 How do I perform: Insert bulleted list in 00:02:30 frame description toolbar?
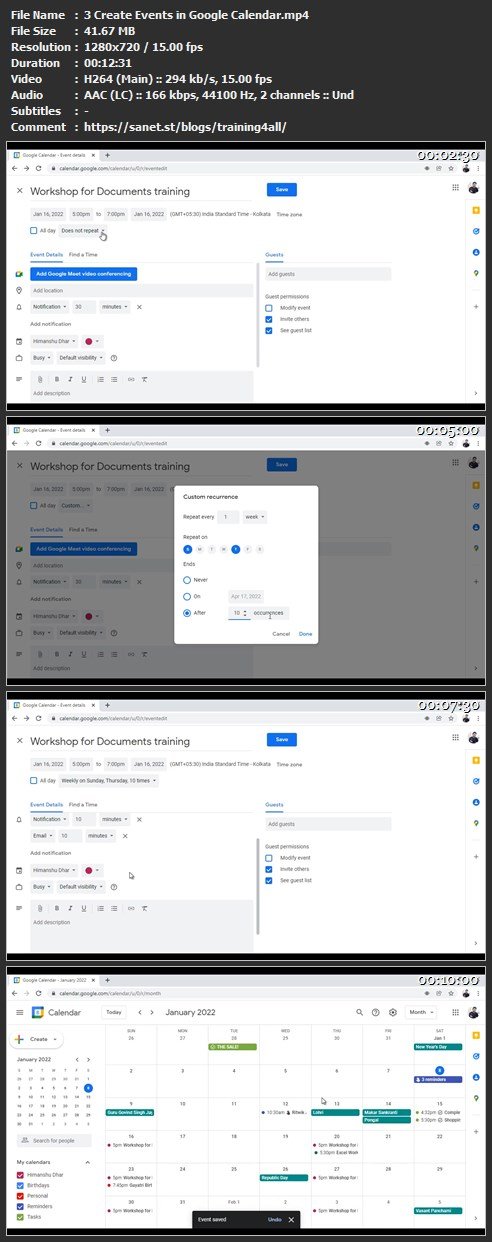tap(115, 379)
